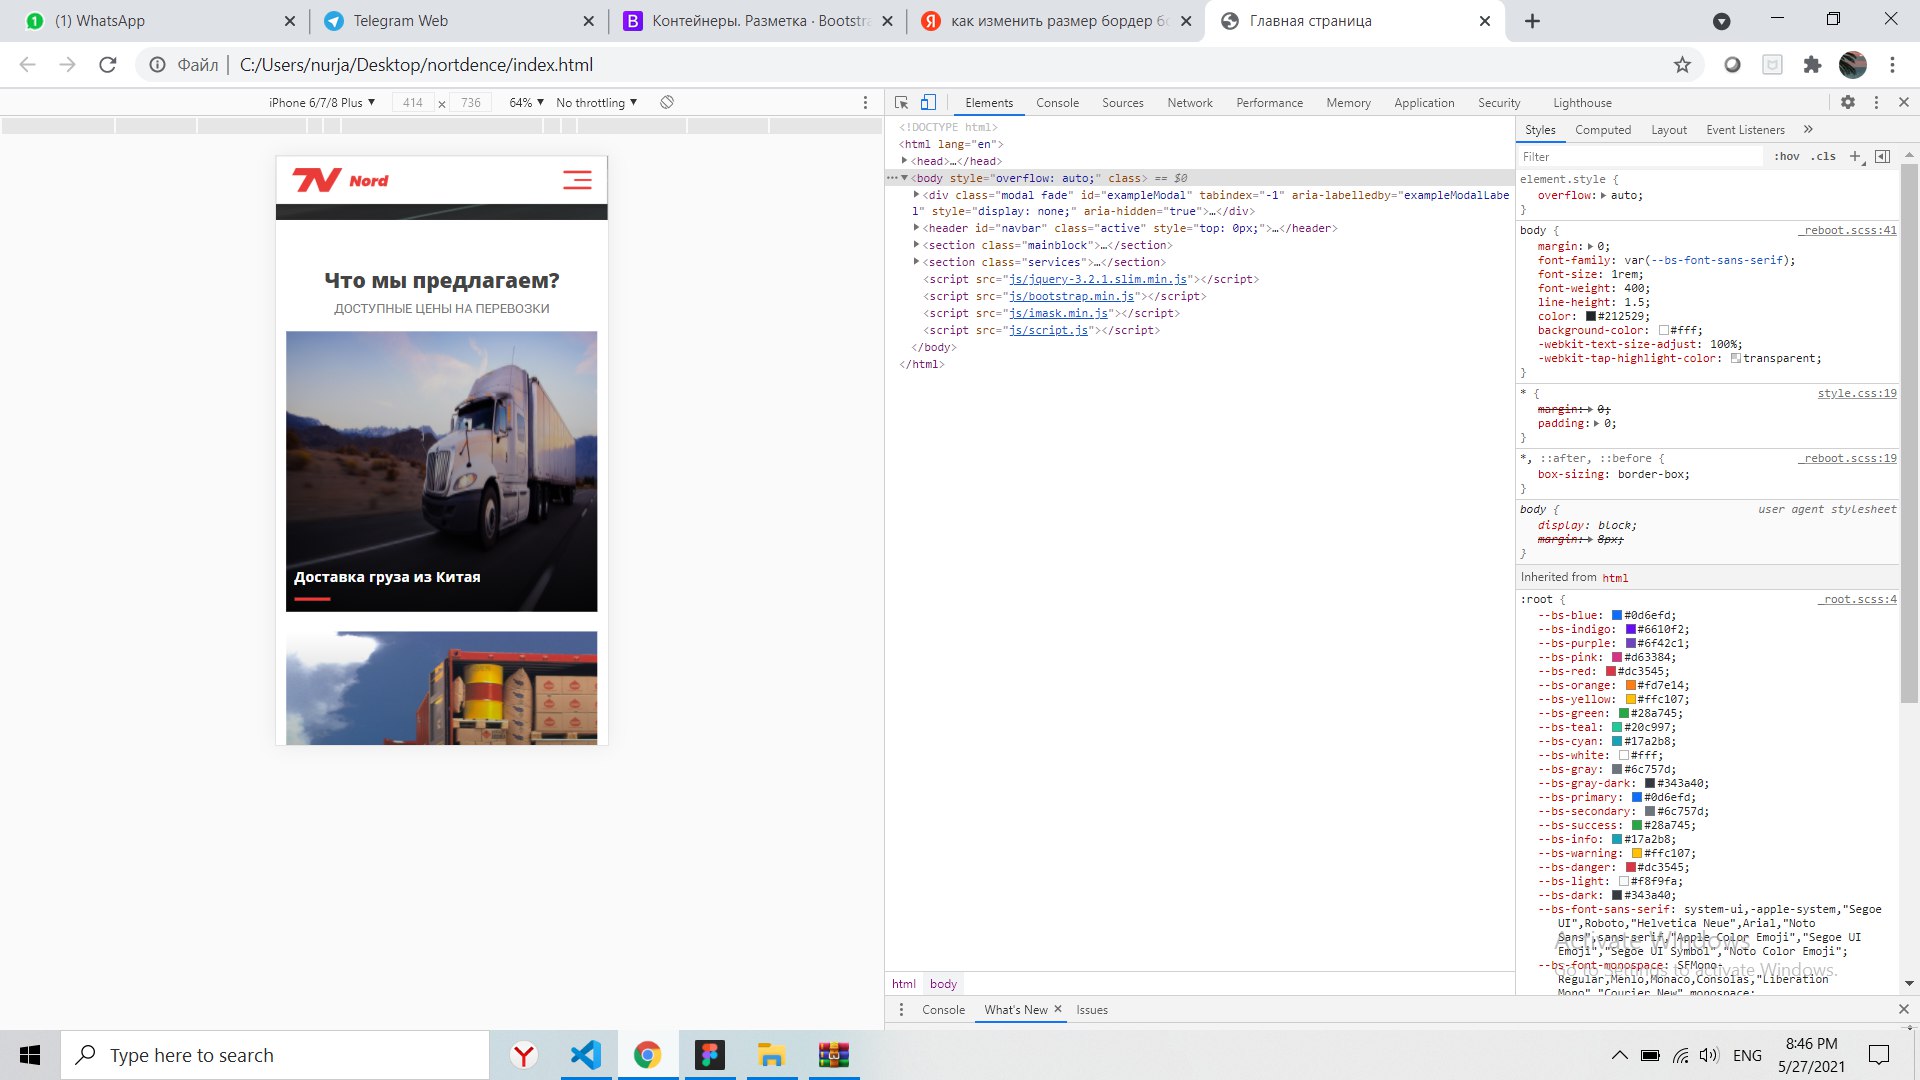Toggle .cls class editor

pyautogui.click(x=1824, y=156)
